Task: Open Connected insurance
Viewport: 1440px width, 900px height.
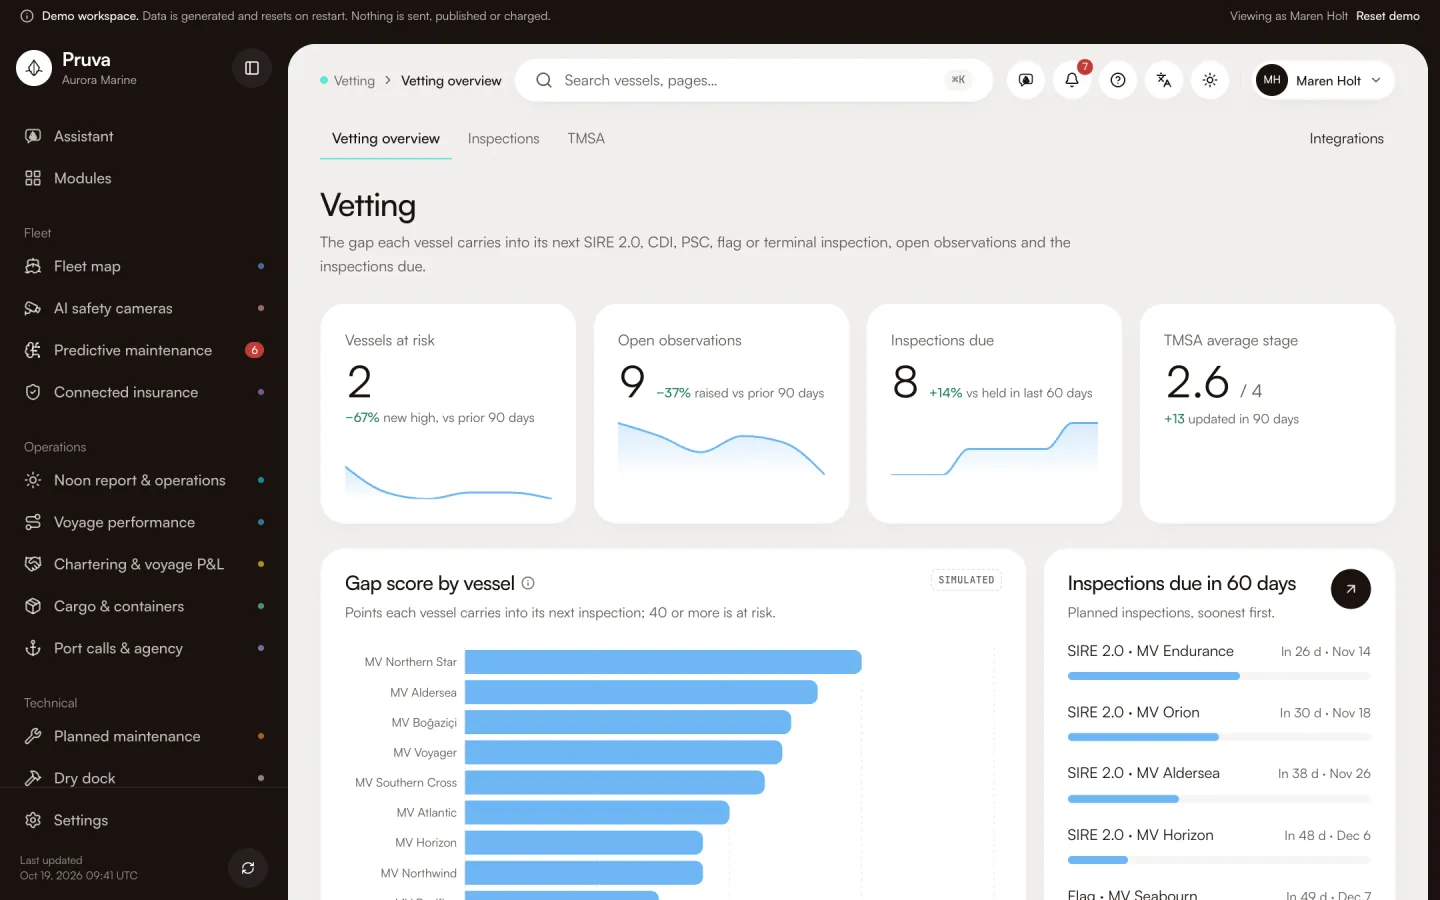Action: [x=144, y=392]
